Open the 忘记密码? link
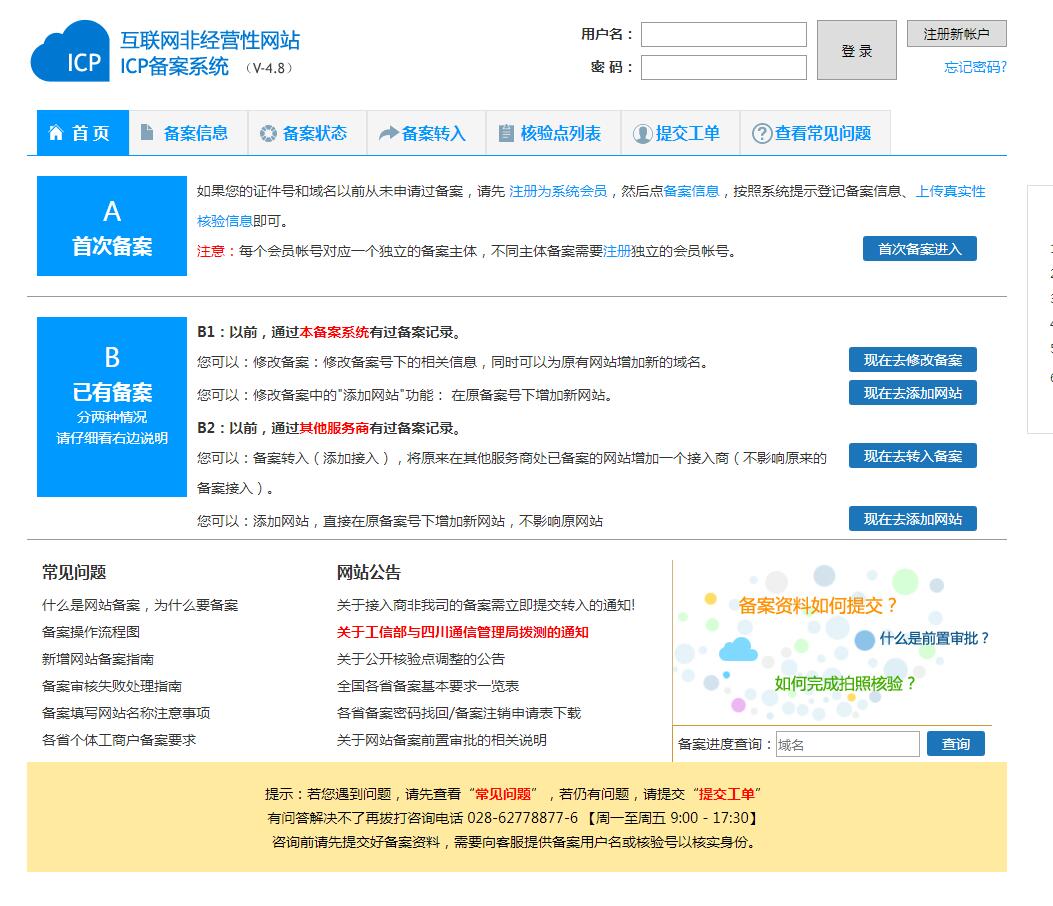Screen dimensions: 1053x906 pos(975,67)
